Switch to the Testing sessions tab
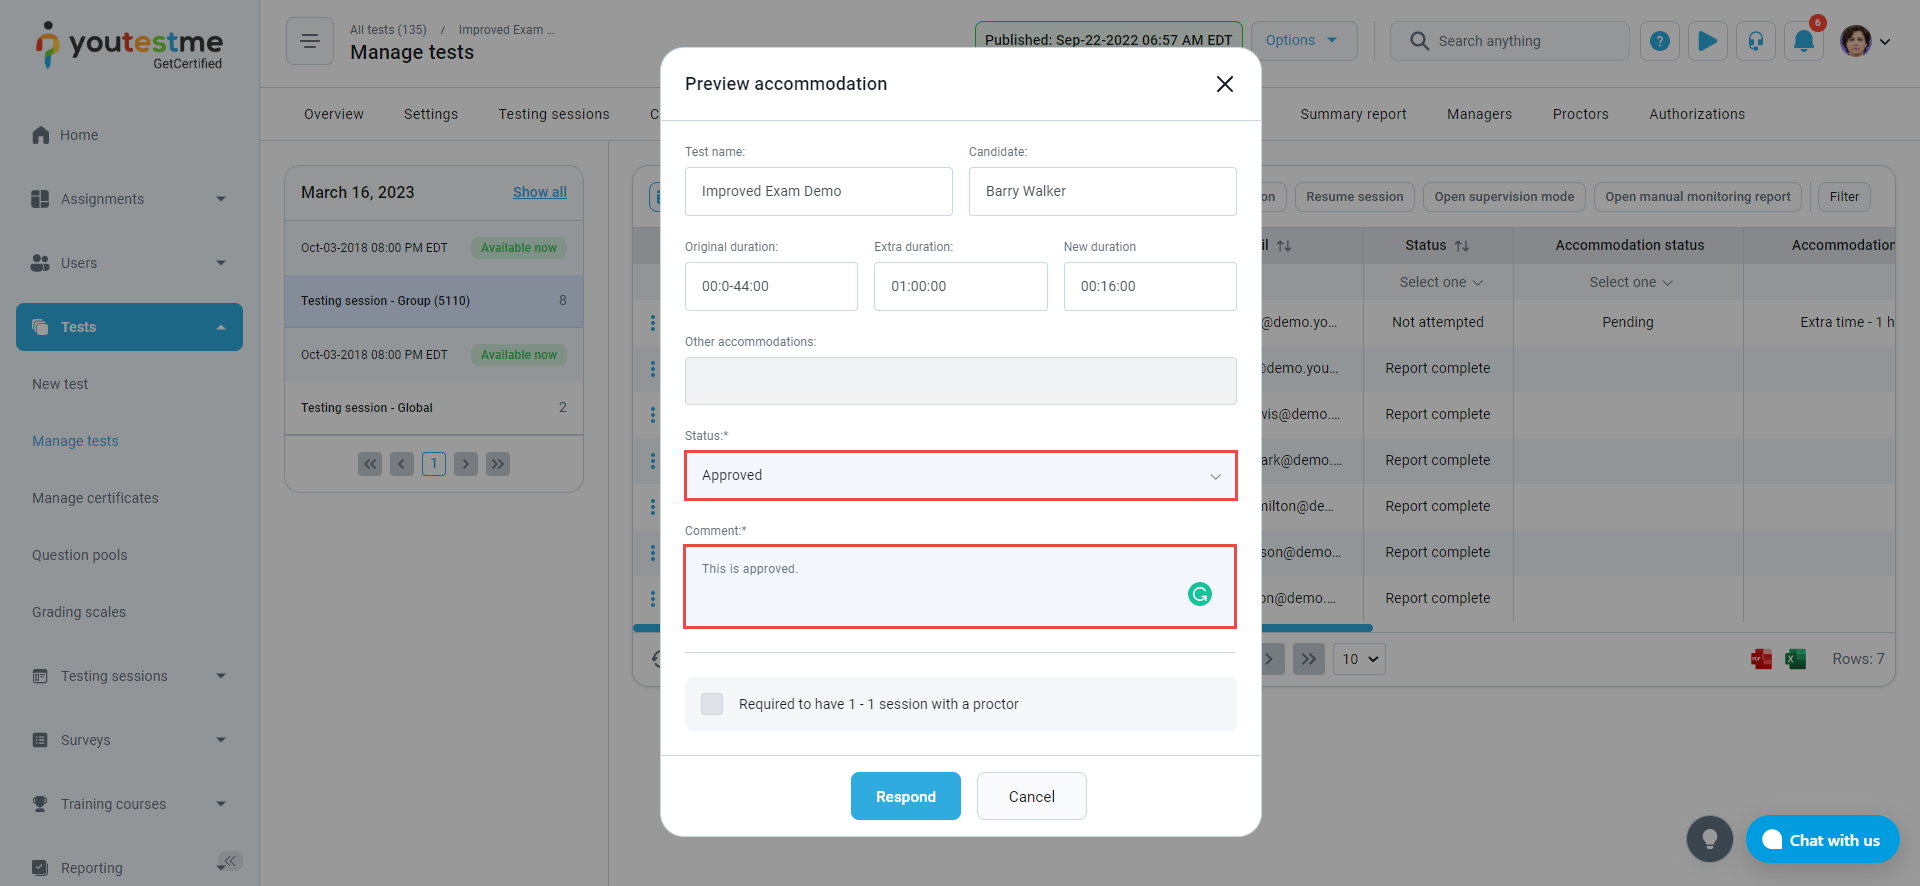This screenshot has width=1920, height=886. pos(554,114)
